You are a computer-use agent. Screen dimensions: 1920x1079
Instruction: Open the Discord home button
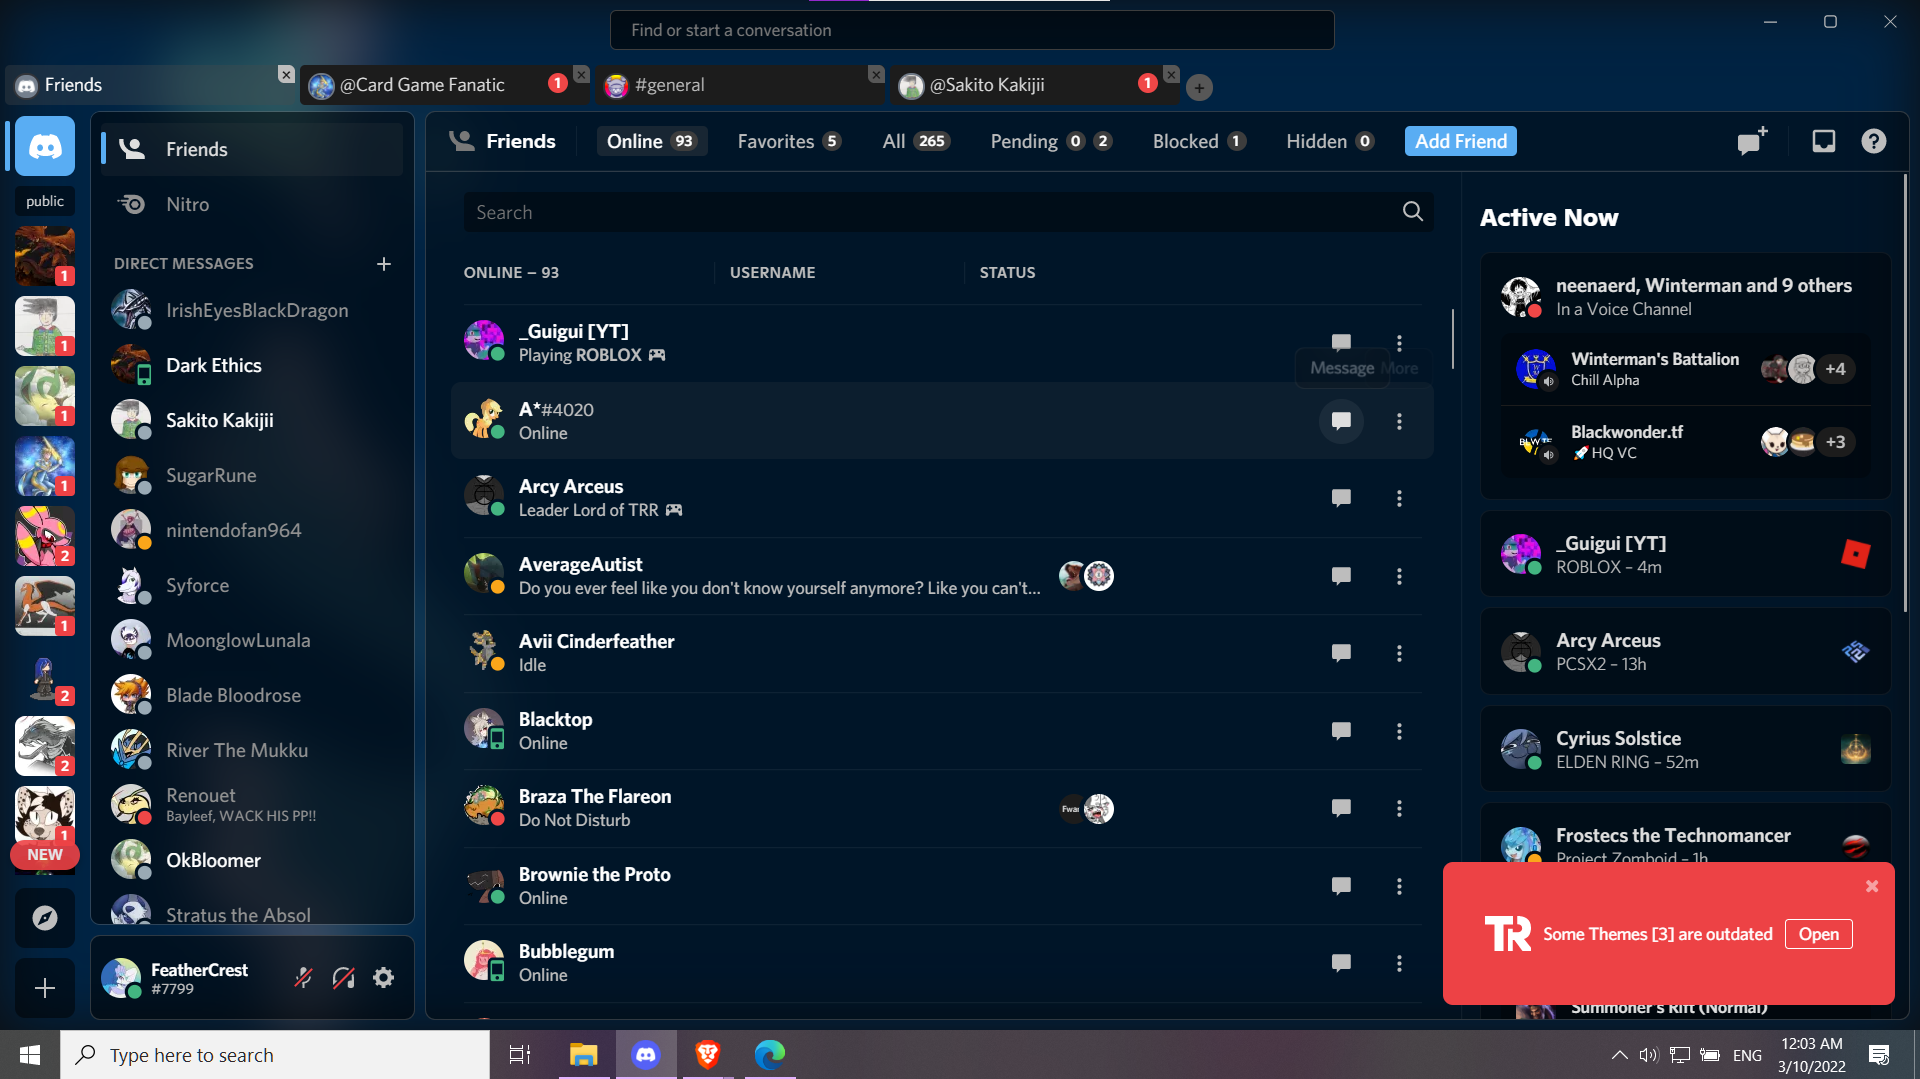(x=44, y=145)
